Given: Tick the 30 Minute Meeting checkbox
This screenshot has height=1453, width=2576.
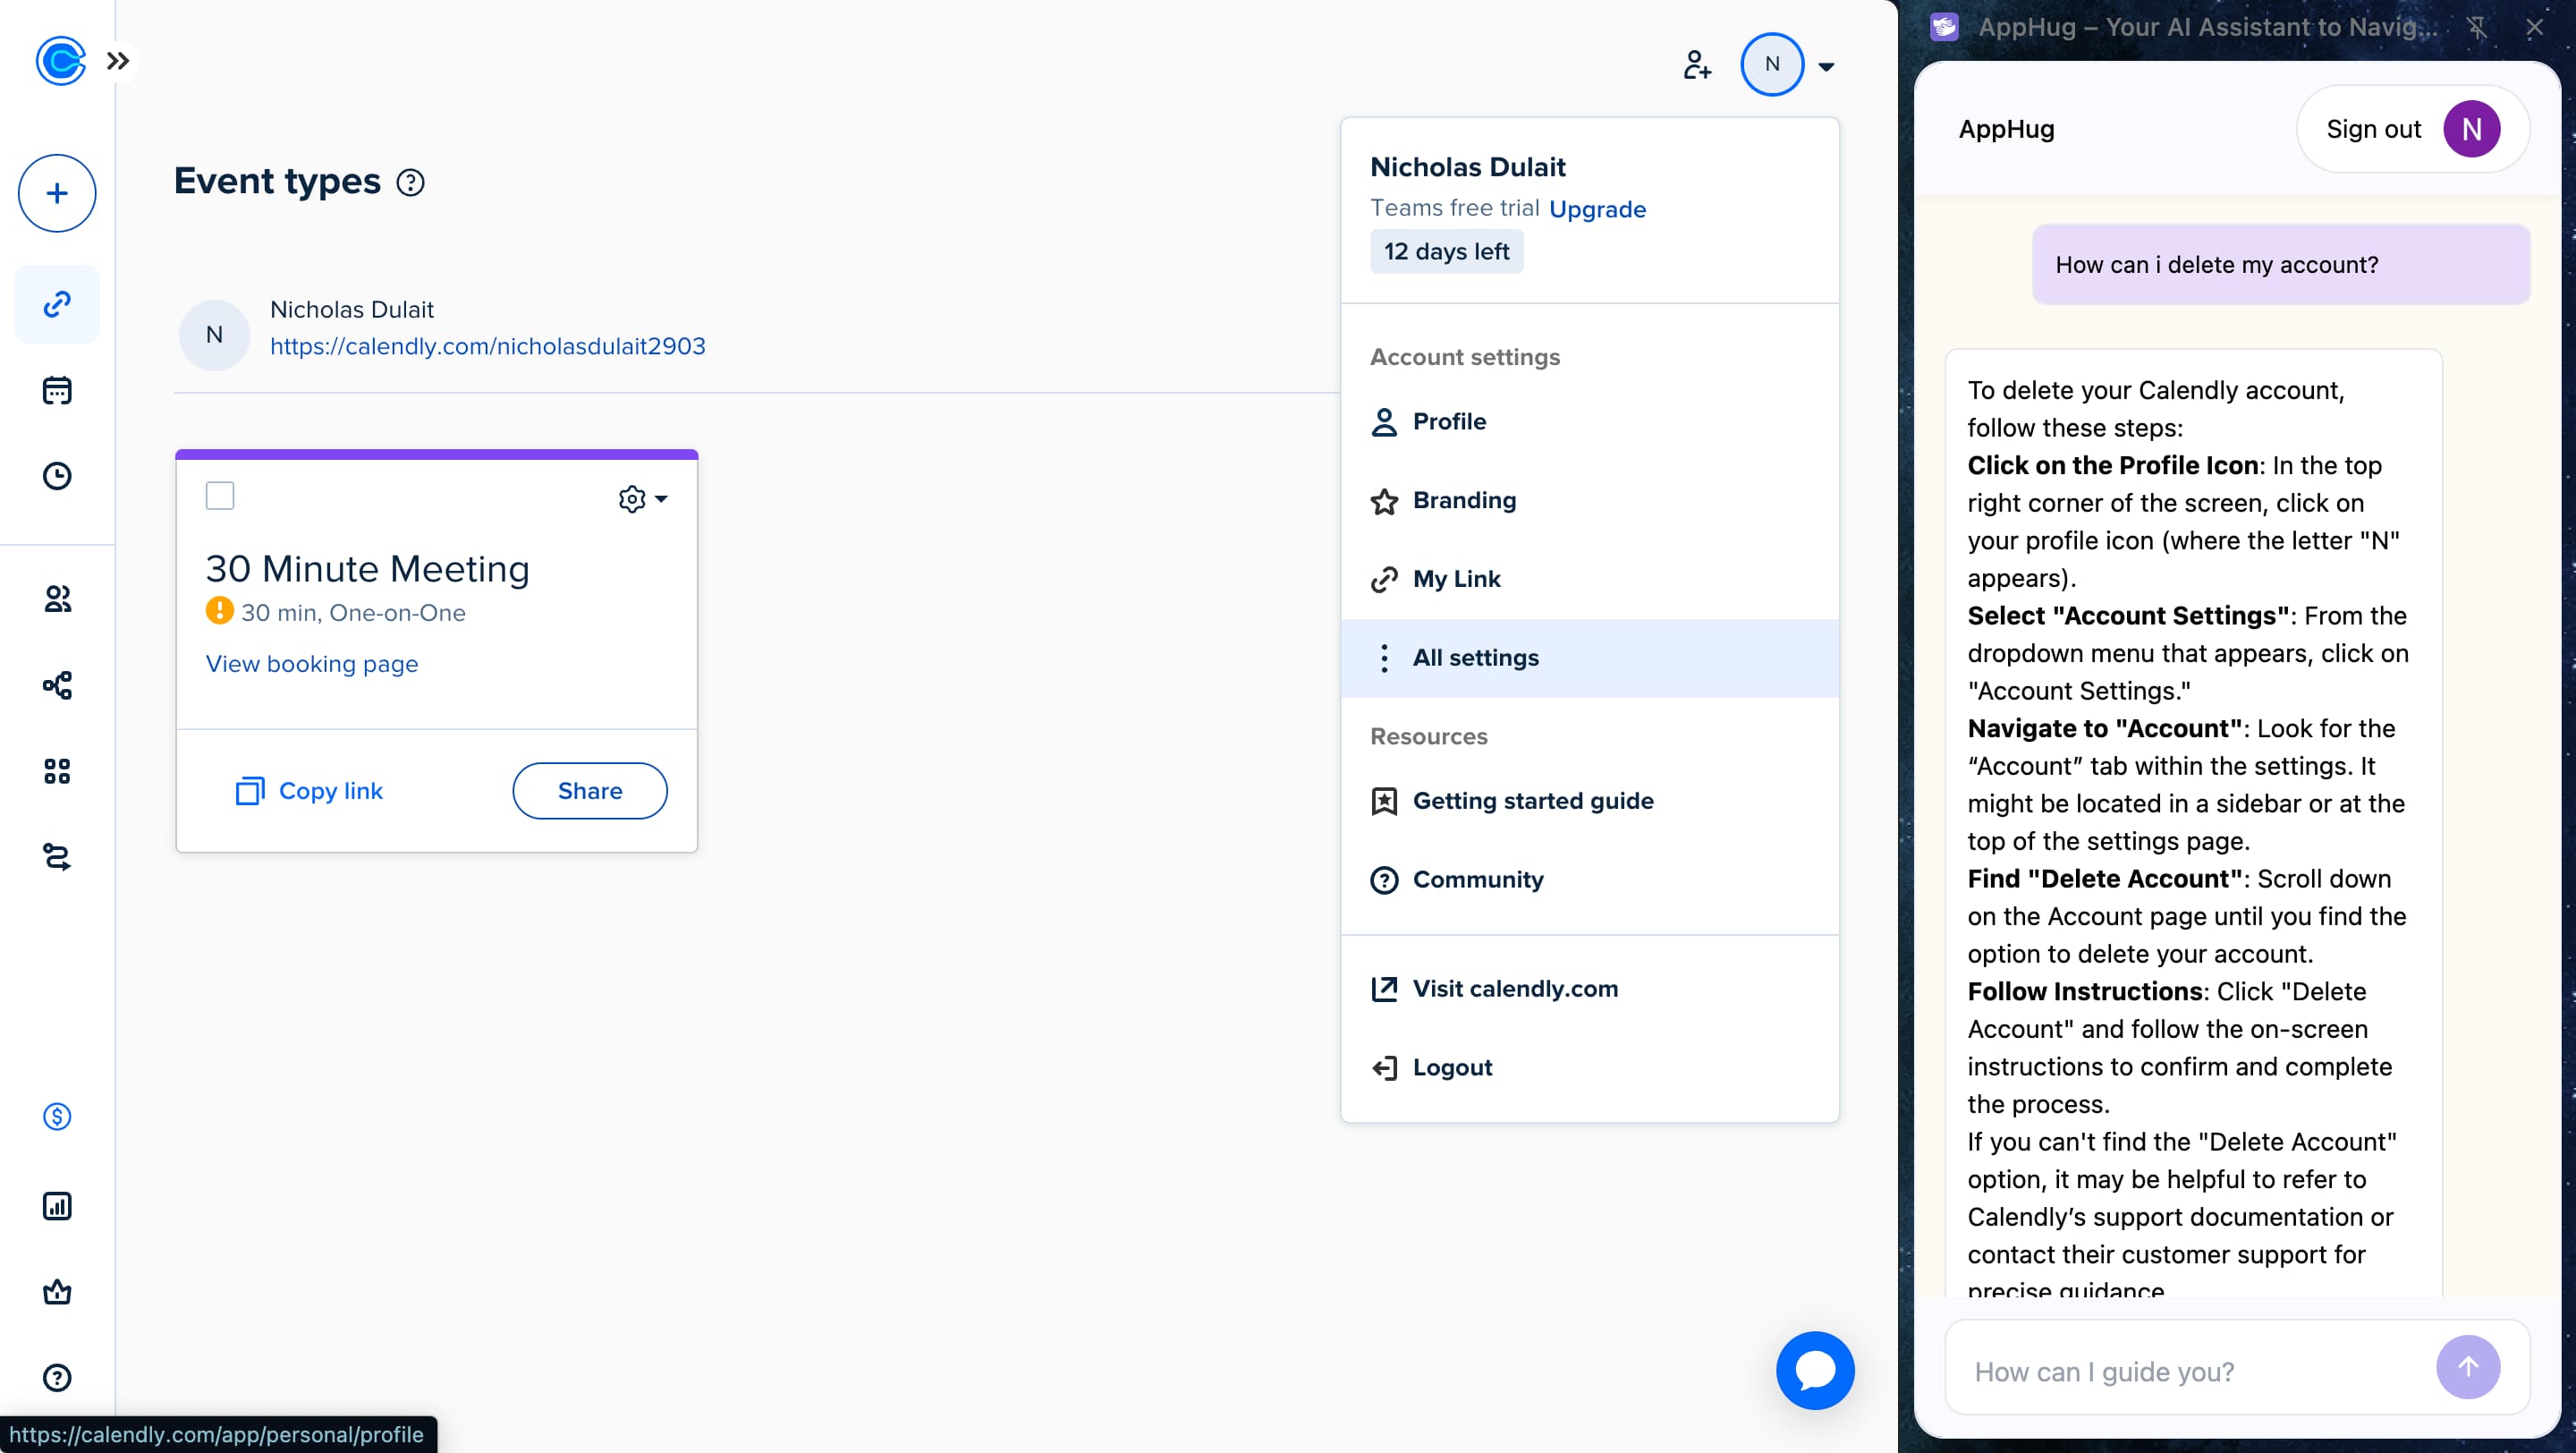Looking at the screenshot, I should [x=220, y=496].
